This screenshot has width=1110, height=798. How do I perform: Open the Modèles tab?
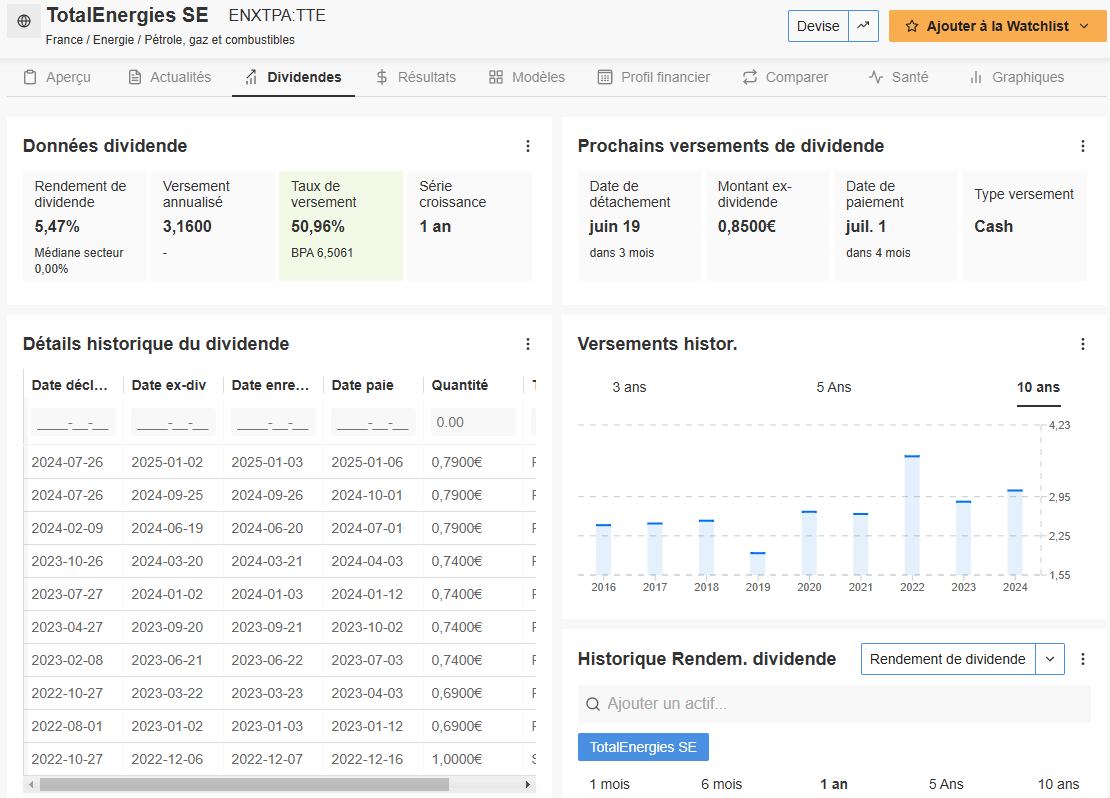[x=527, y=77]
